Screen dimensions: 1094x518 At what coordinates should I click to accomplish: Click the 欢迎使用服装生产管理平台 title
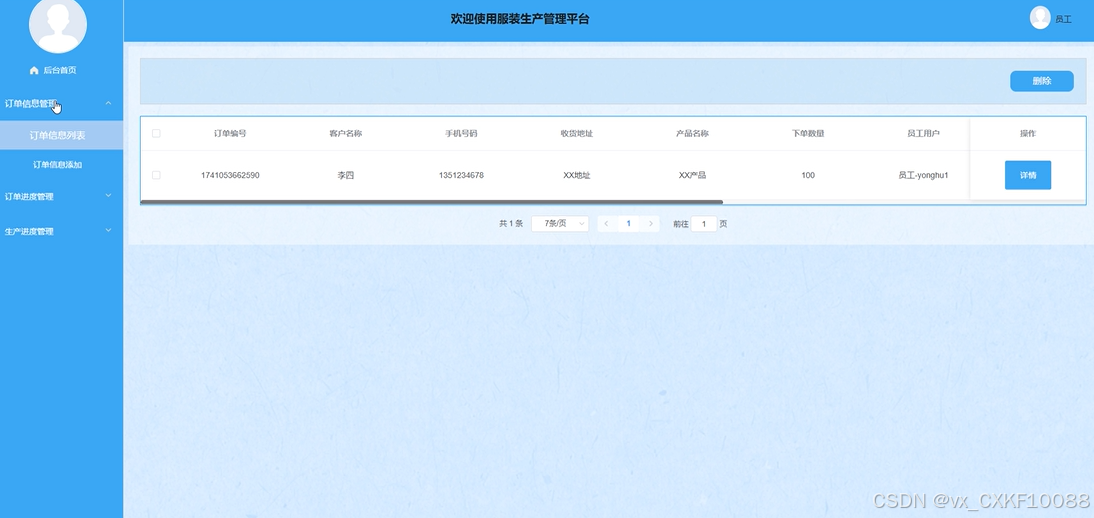[520, 19]
